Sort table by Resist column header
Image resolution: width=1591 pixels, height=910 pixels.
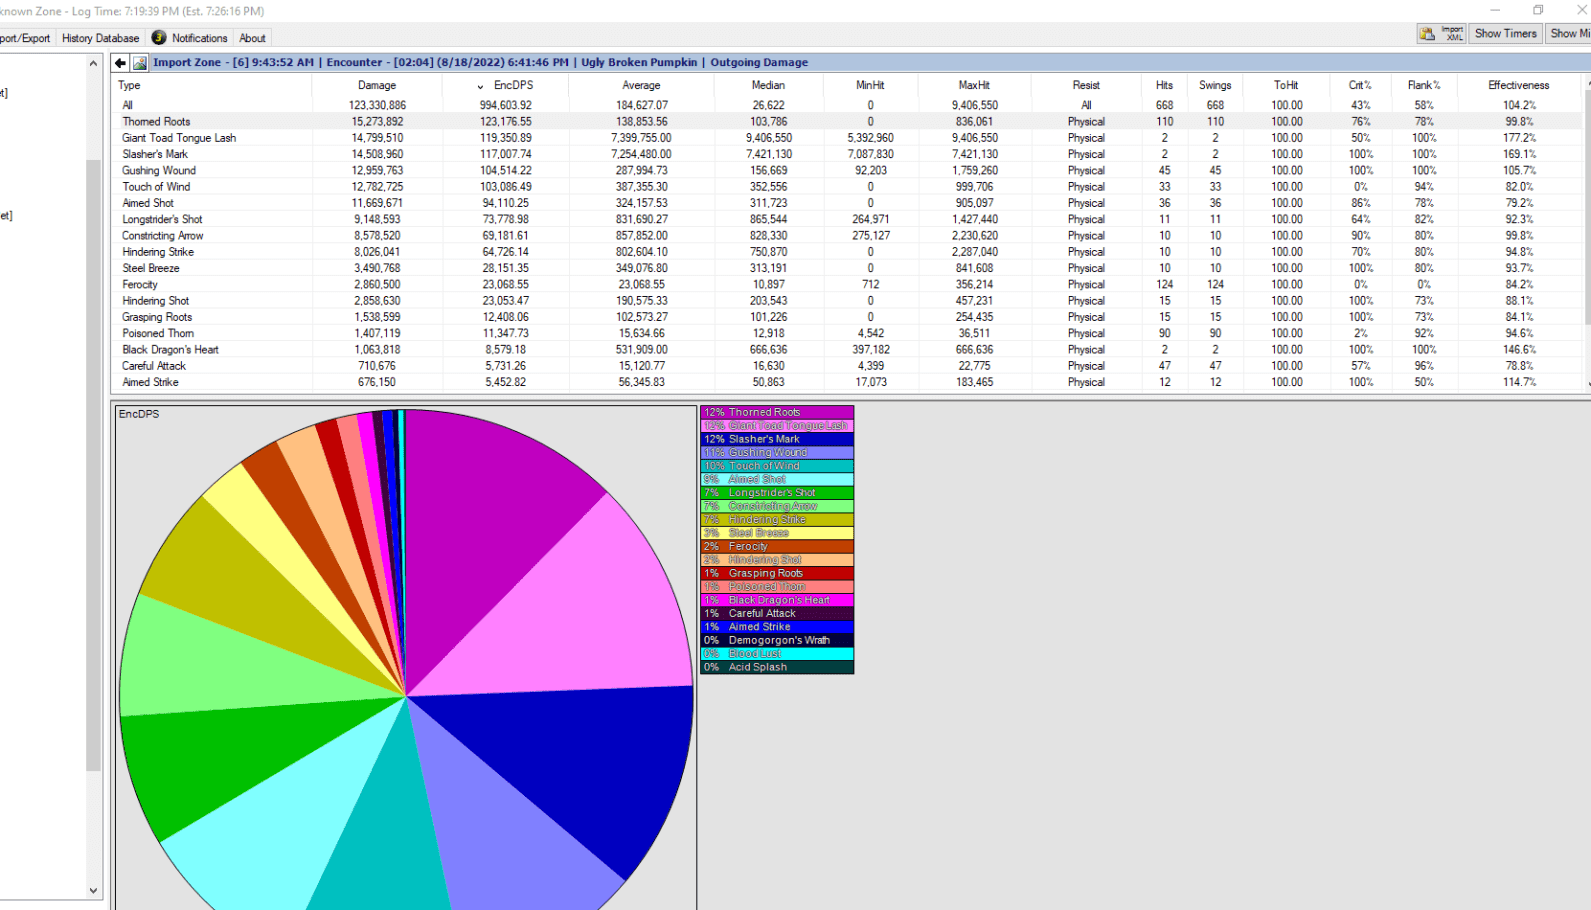pos(1086,86)
